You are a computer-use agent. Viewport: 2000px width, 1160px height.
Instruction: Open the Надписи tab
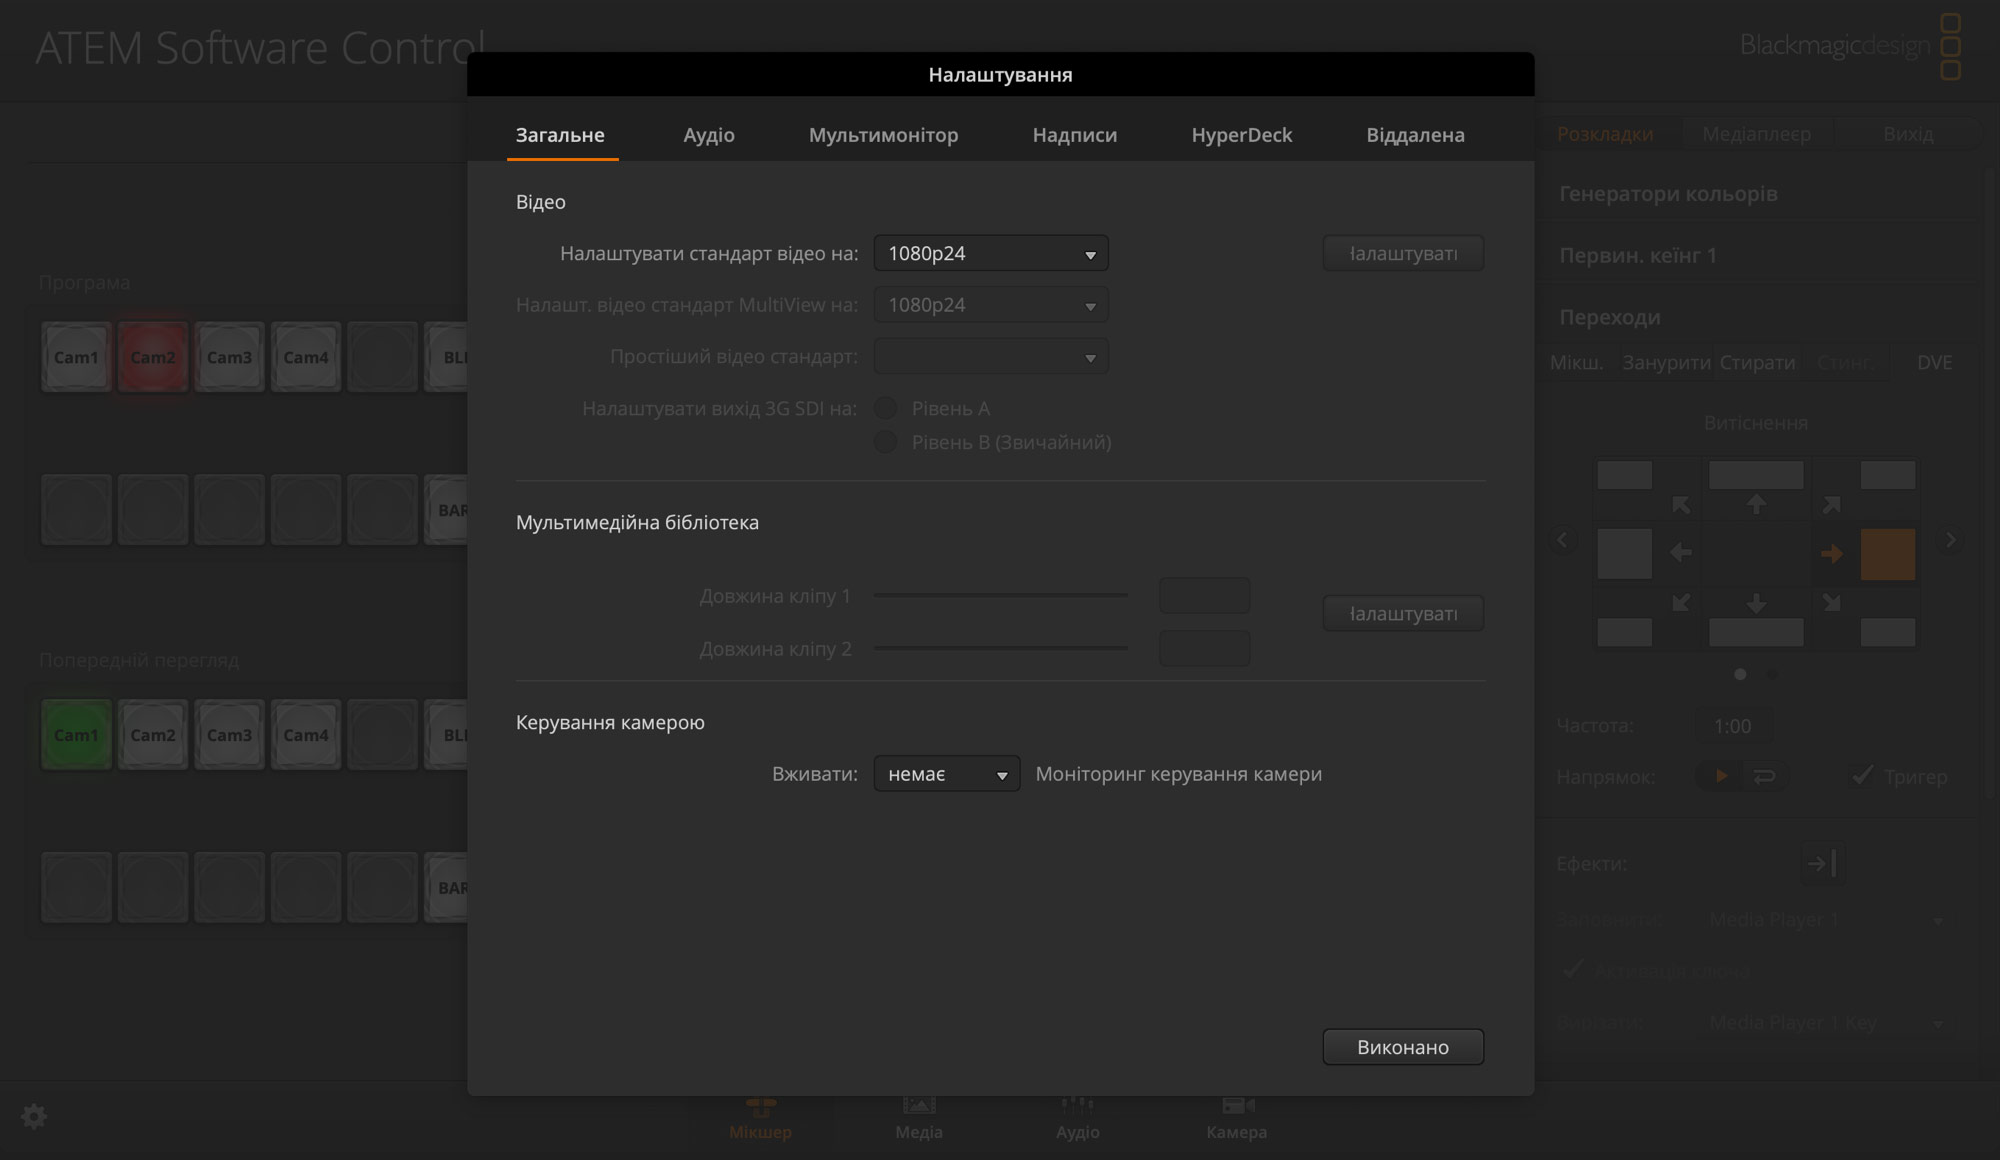click(x=1075, y=135)
